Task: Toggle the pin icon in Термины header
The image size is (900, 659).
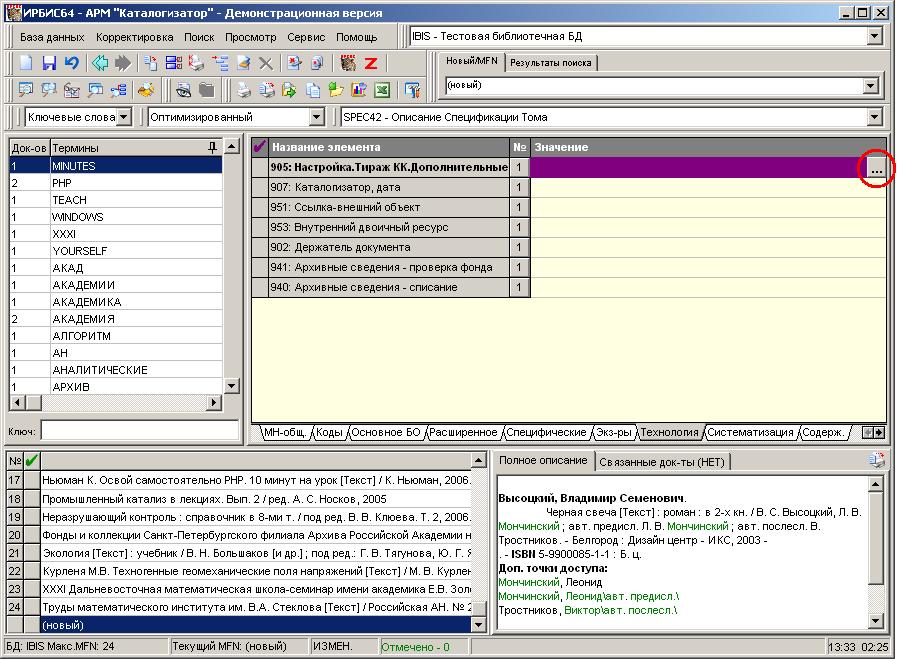Action: click(213, 148)
